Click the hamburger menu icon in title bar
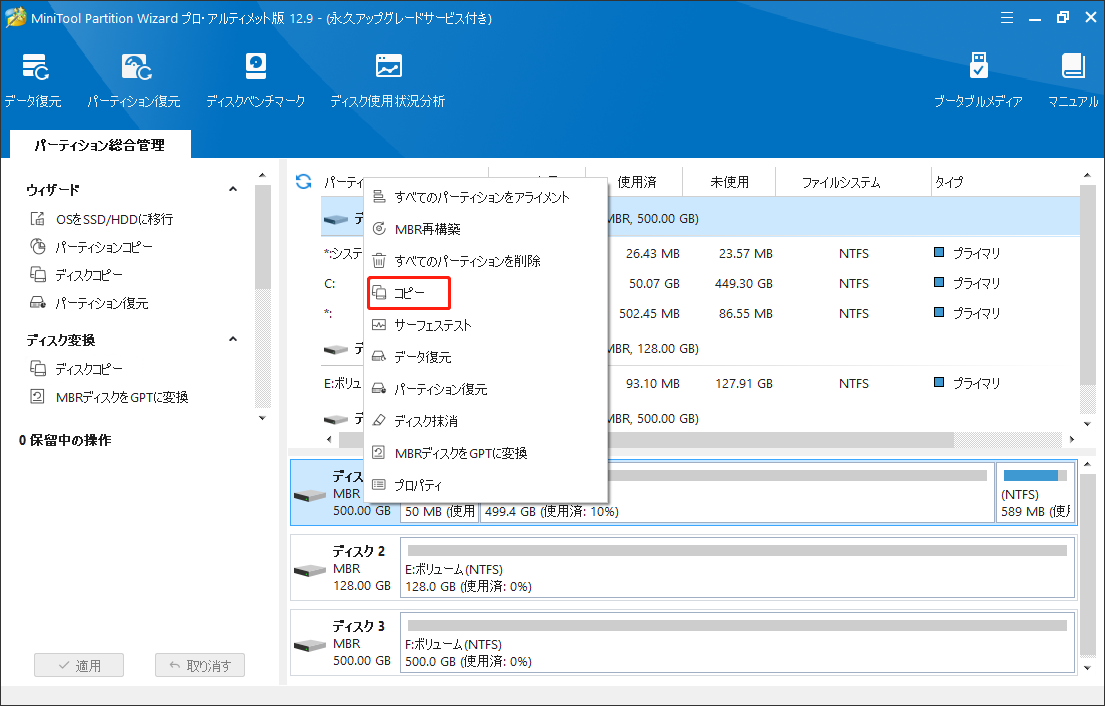This screenshot has height=706, width=1105. coord(1007,18)
